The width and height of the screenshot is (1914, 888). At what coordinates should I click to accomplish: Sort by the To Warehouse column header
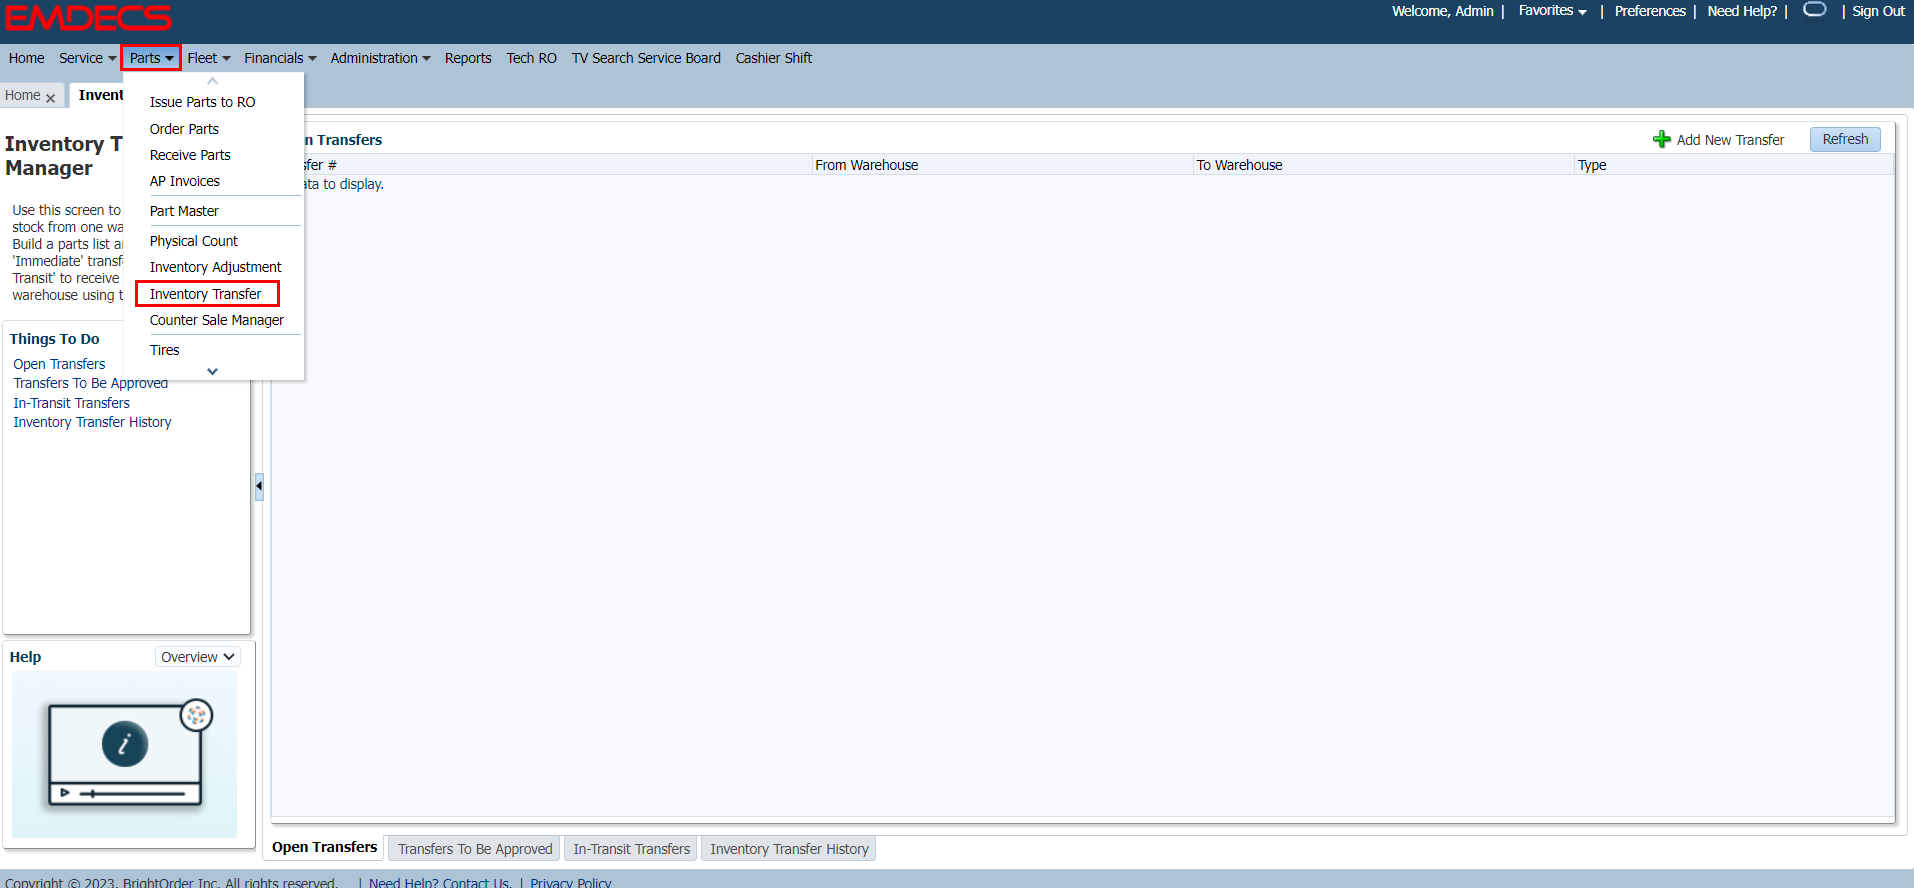[1384, 165]
